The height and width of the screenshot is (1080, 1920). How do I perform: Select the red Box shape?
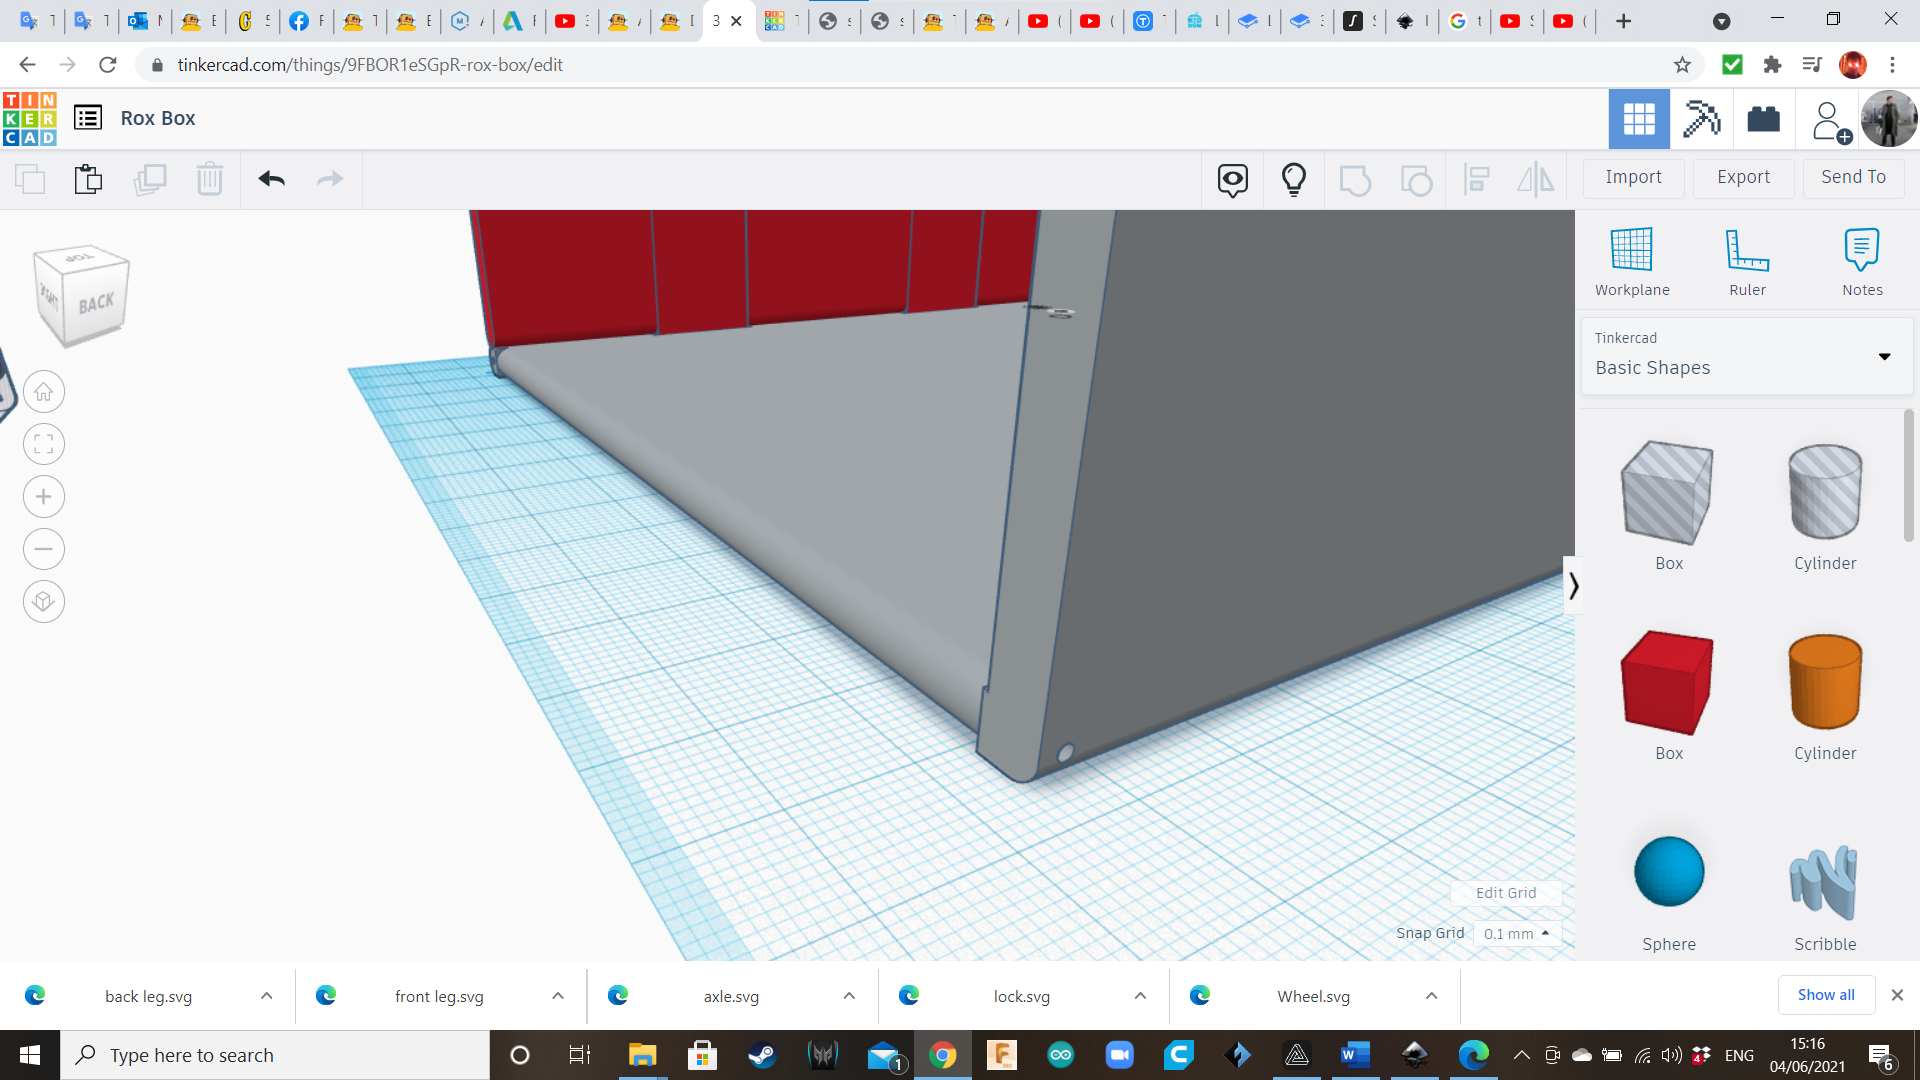pyautogui.click(x=1668, y=685)
